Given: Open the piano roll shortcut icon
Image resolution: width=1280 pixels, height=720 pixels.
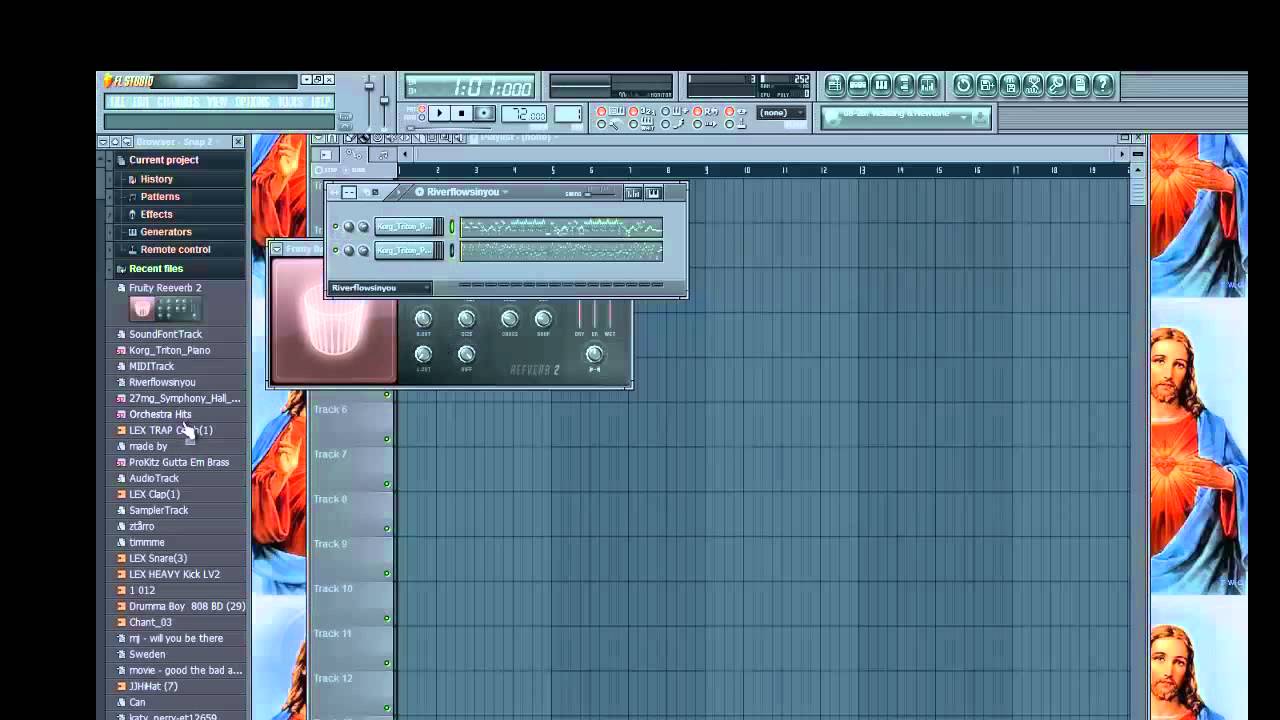Looking at the screenshot, I should coord(881,86).
